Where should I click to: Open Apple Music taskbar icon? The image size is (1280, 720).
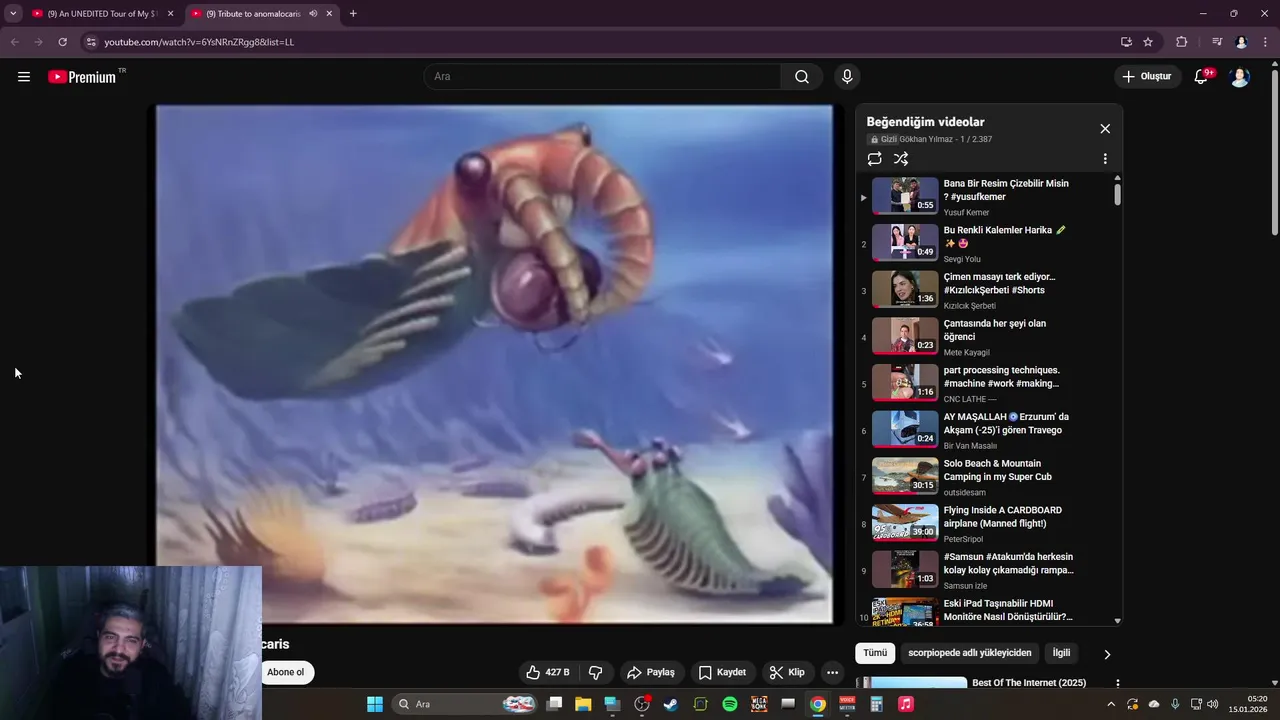point(906,704)
